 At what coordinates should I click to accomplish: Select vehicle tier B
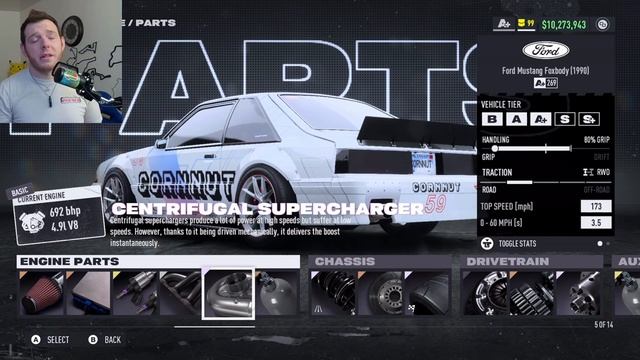point(492,119)
